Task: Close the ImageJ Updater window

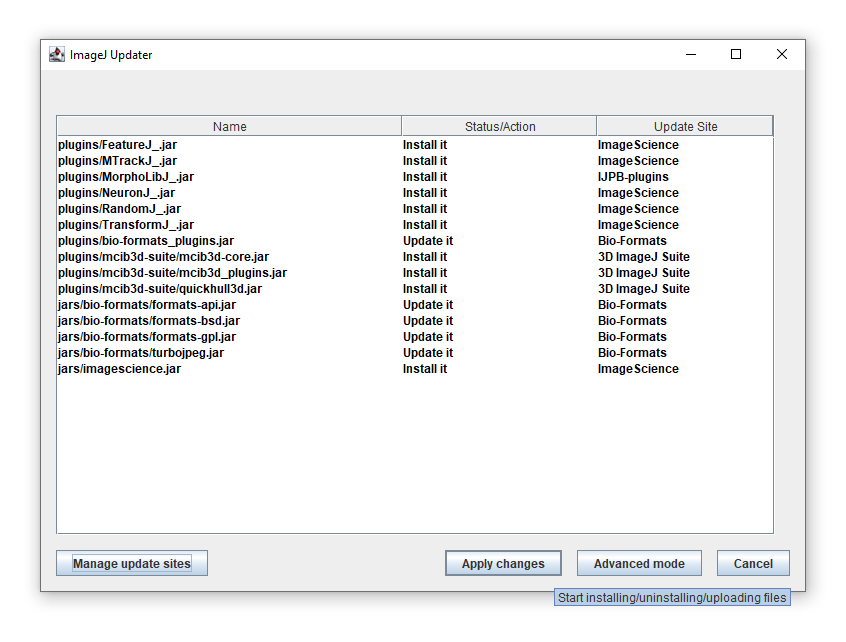Action: pos(782,54)
